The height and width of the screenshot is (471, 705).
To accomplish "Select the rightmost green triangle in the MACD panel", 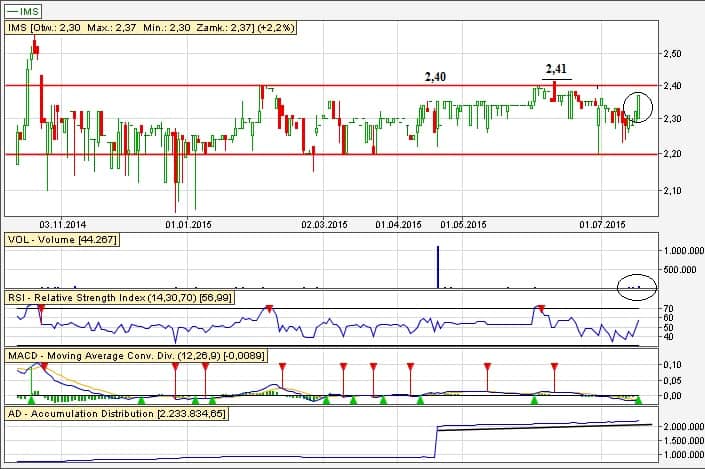I will tap(638, 401).
